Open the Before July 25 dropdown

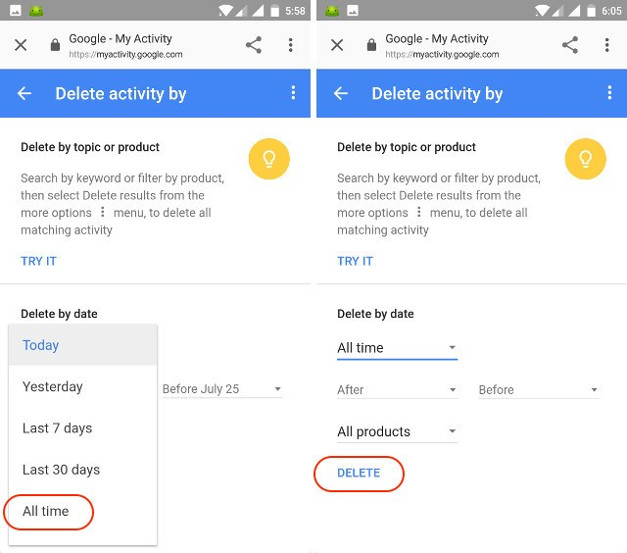click(222, 389)
